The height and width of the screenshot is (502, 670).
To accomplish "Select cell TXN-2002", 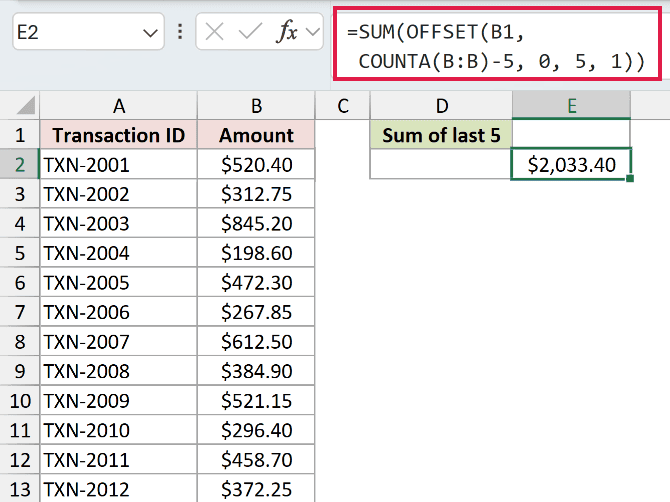I will (x=118, y=194).
